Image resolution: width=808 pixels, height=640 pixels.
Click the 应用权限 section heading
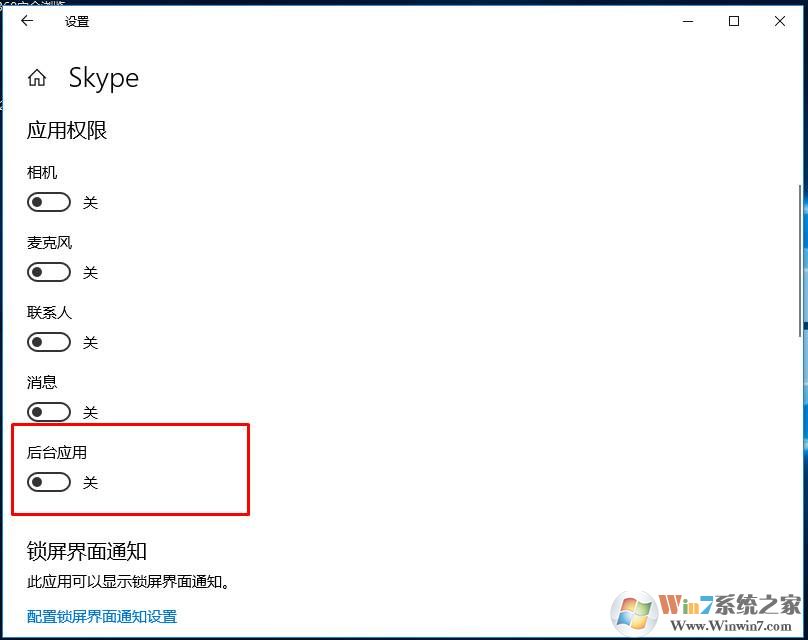(67, 130)
